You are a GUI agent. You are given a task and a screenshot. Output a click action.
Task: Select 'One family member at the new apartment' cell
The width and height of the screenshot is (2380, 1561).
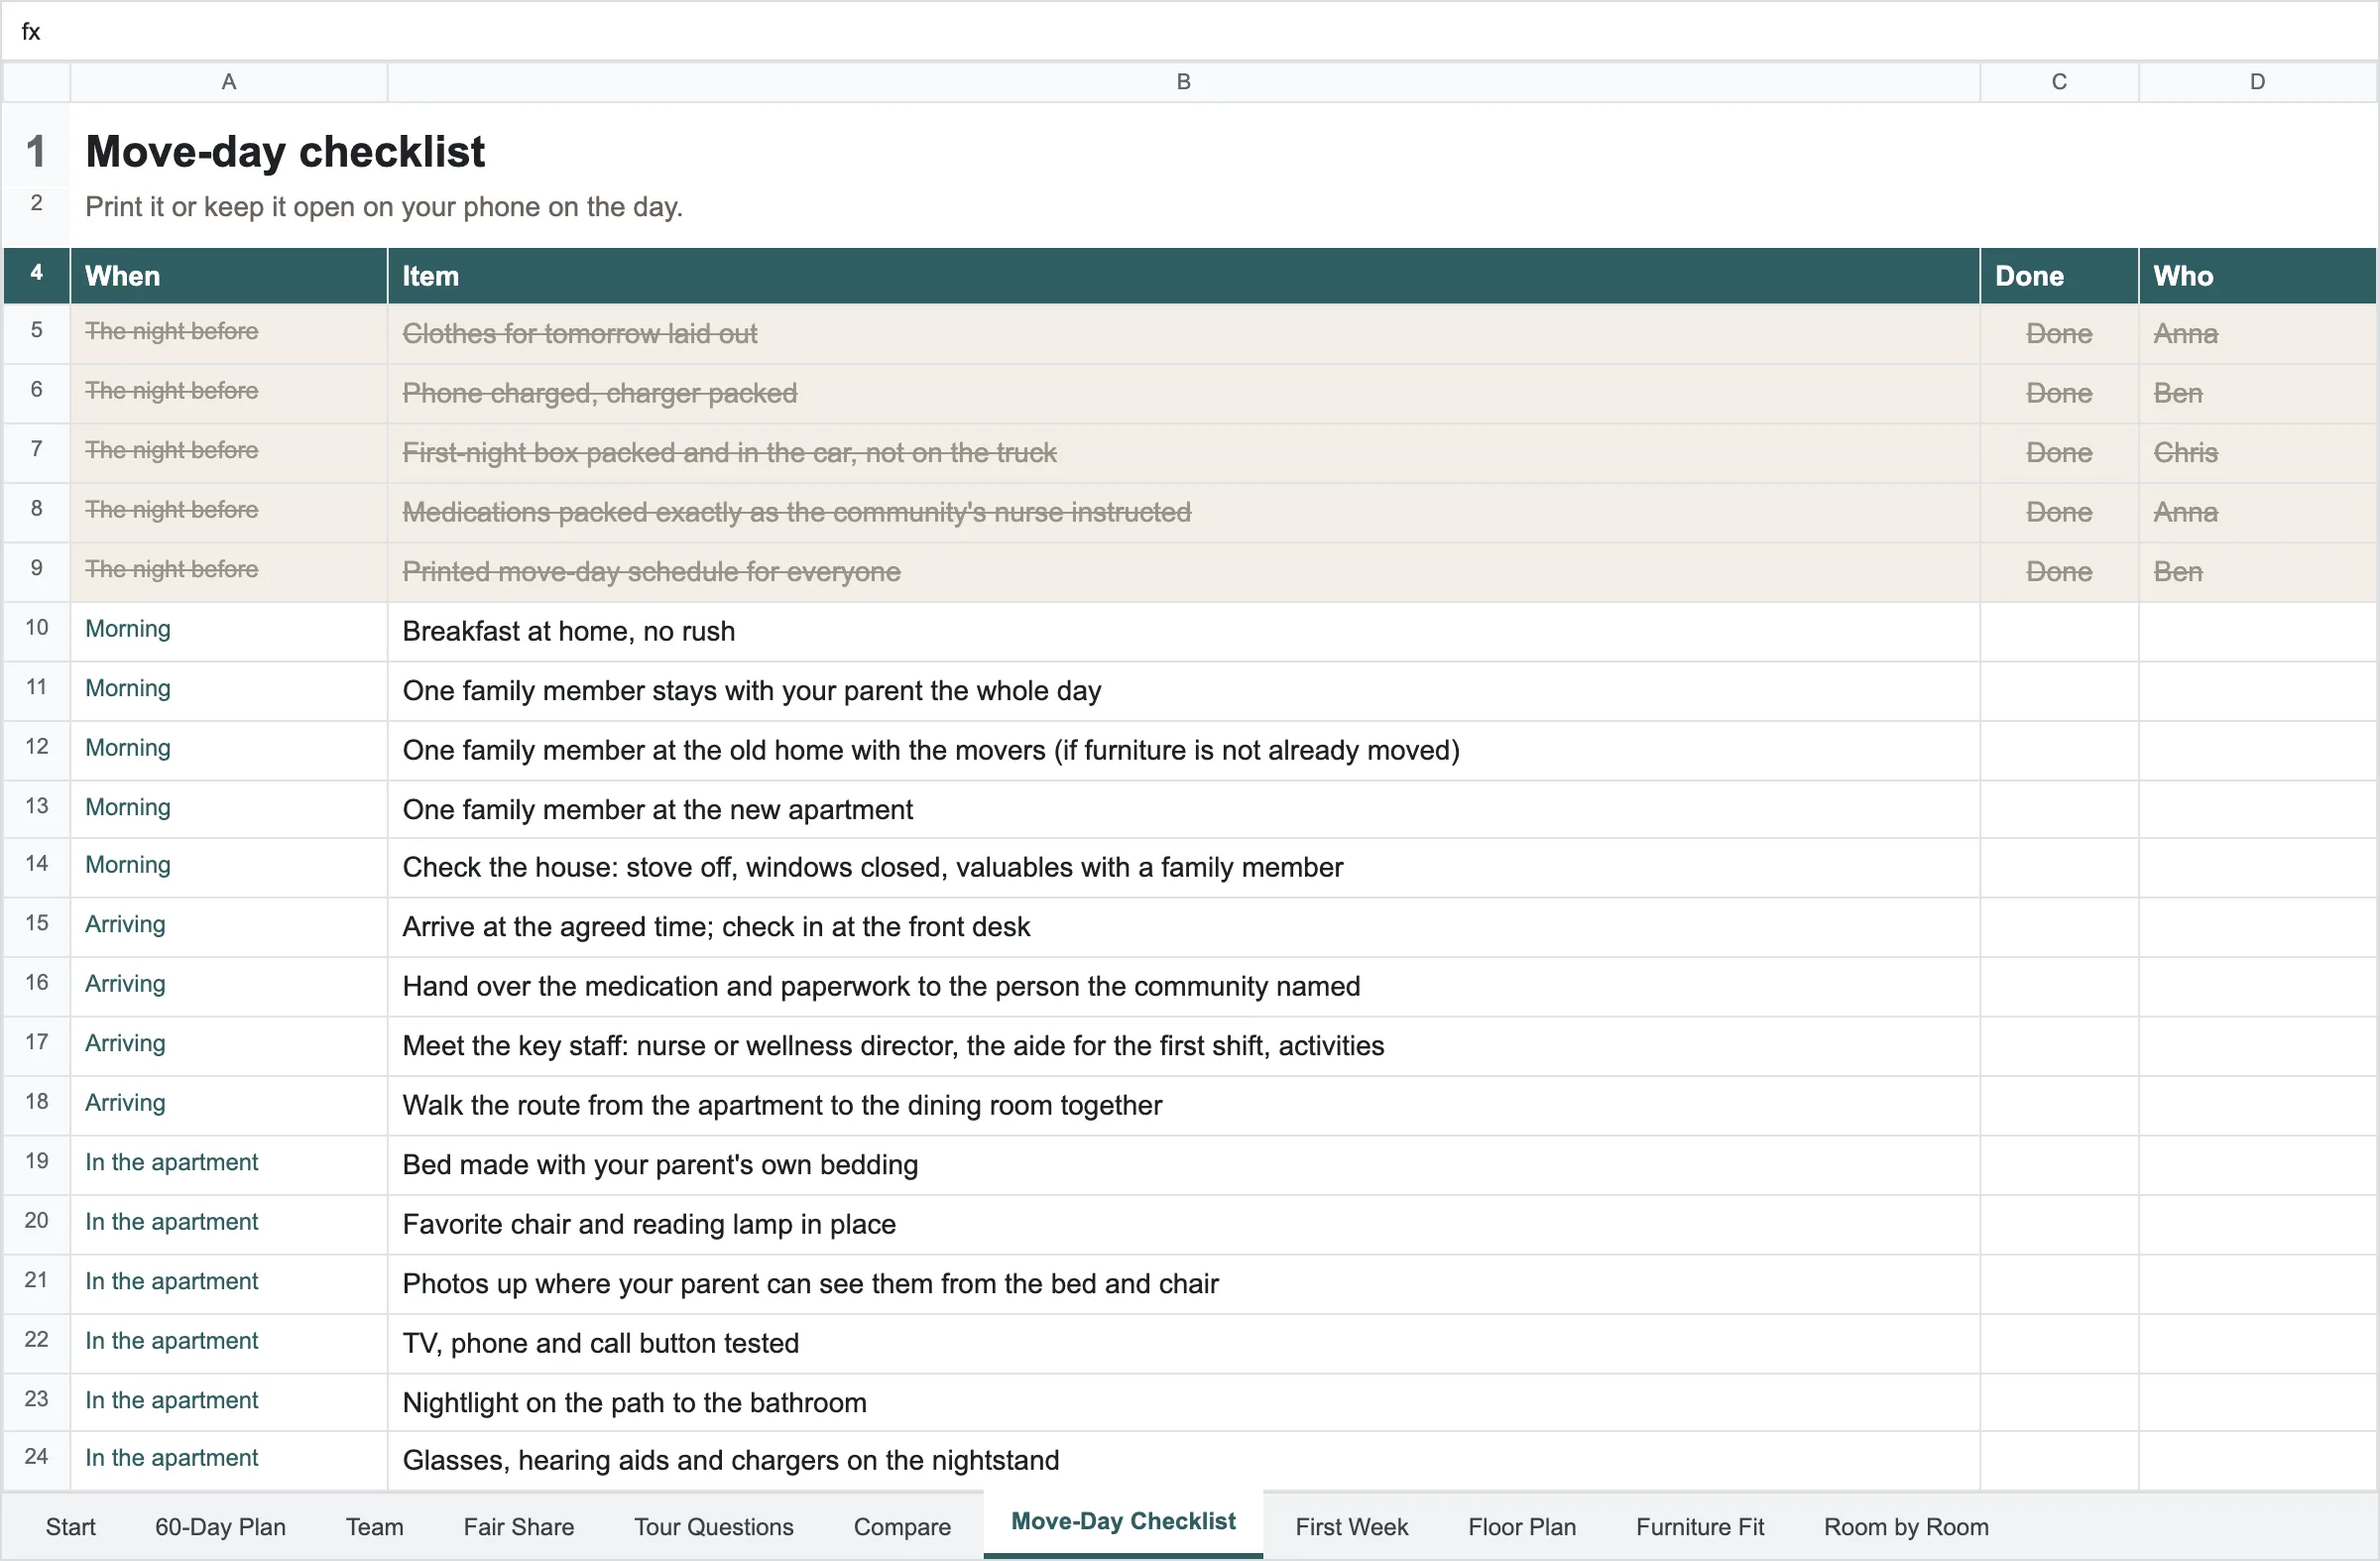(1183, 810)
